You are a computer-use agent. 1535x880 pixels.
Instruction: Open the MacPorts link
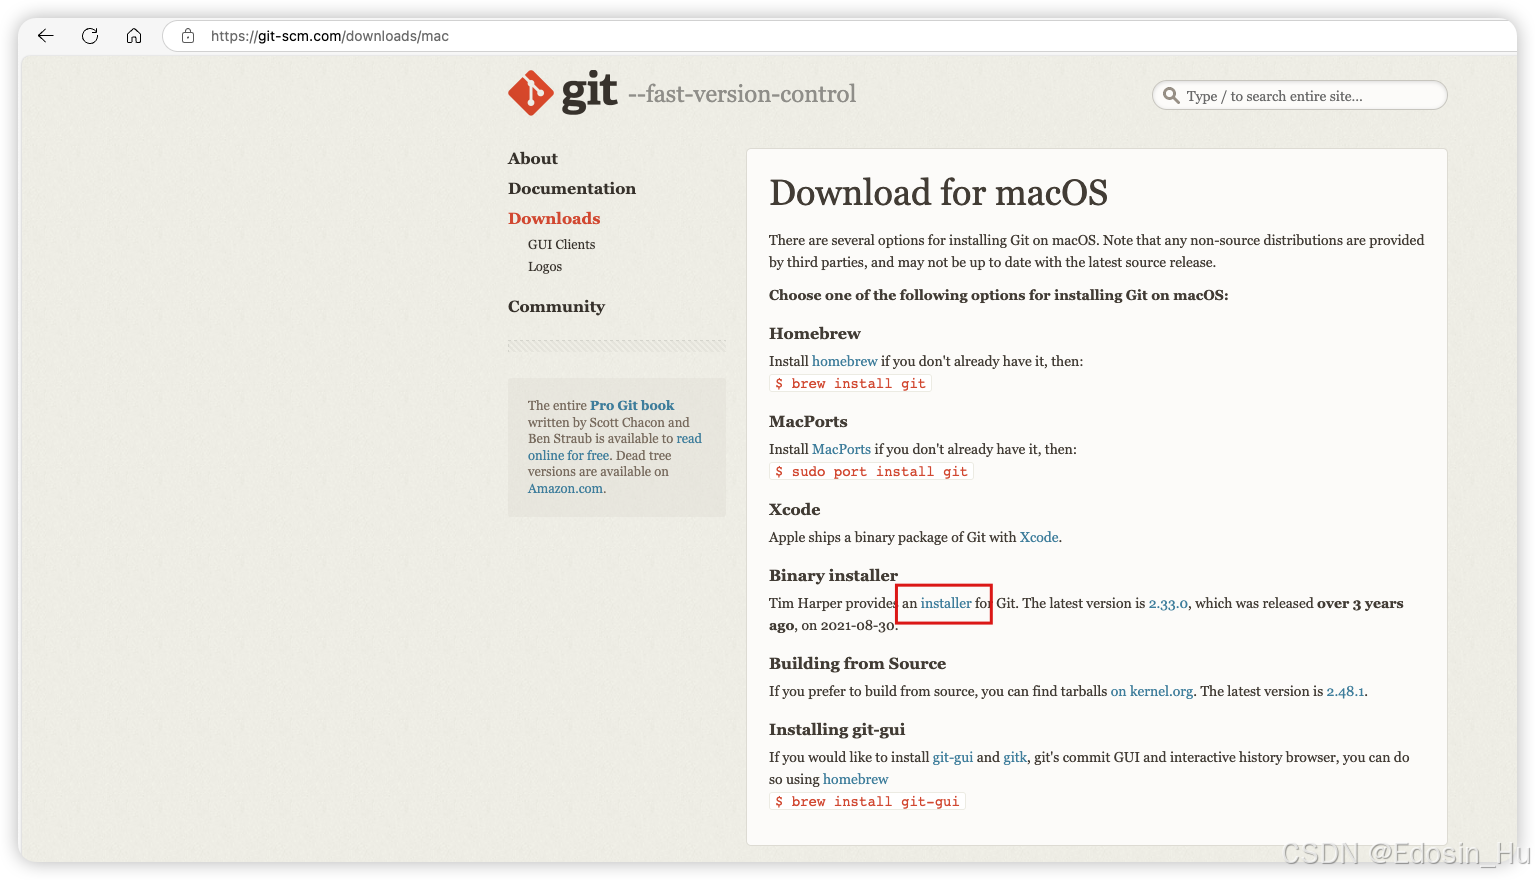(x=841, y=449)
